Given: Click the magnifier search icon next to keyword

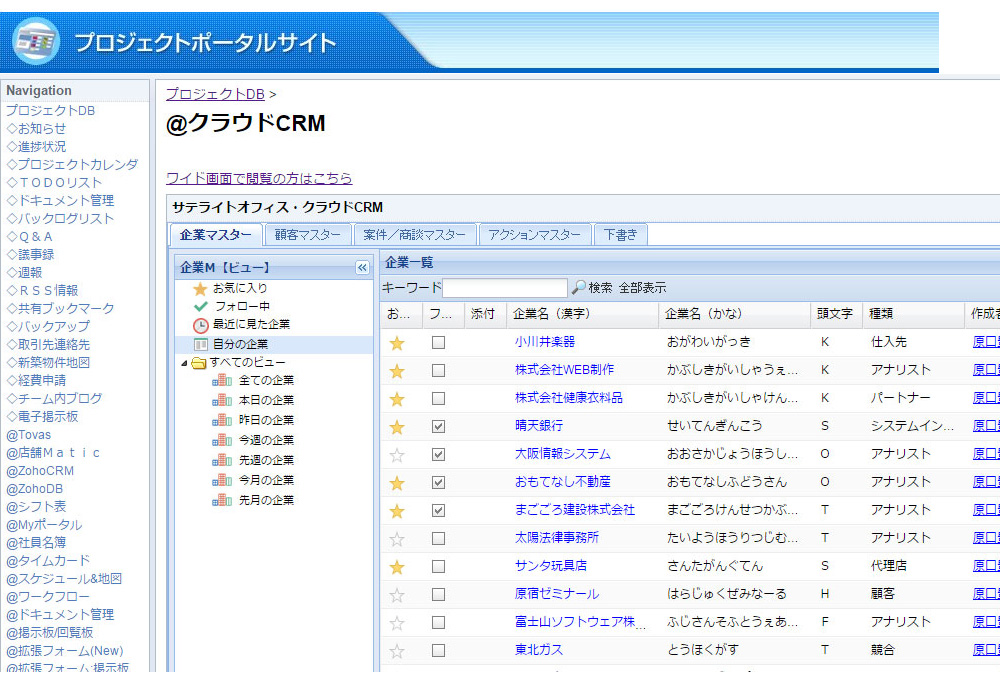Looking at the screenshot, I should tap(578, 288).
